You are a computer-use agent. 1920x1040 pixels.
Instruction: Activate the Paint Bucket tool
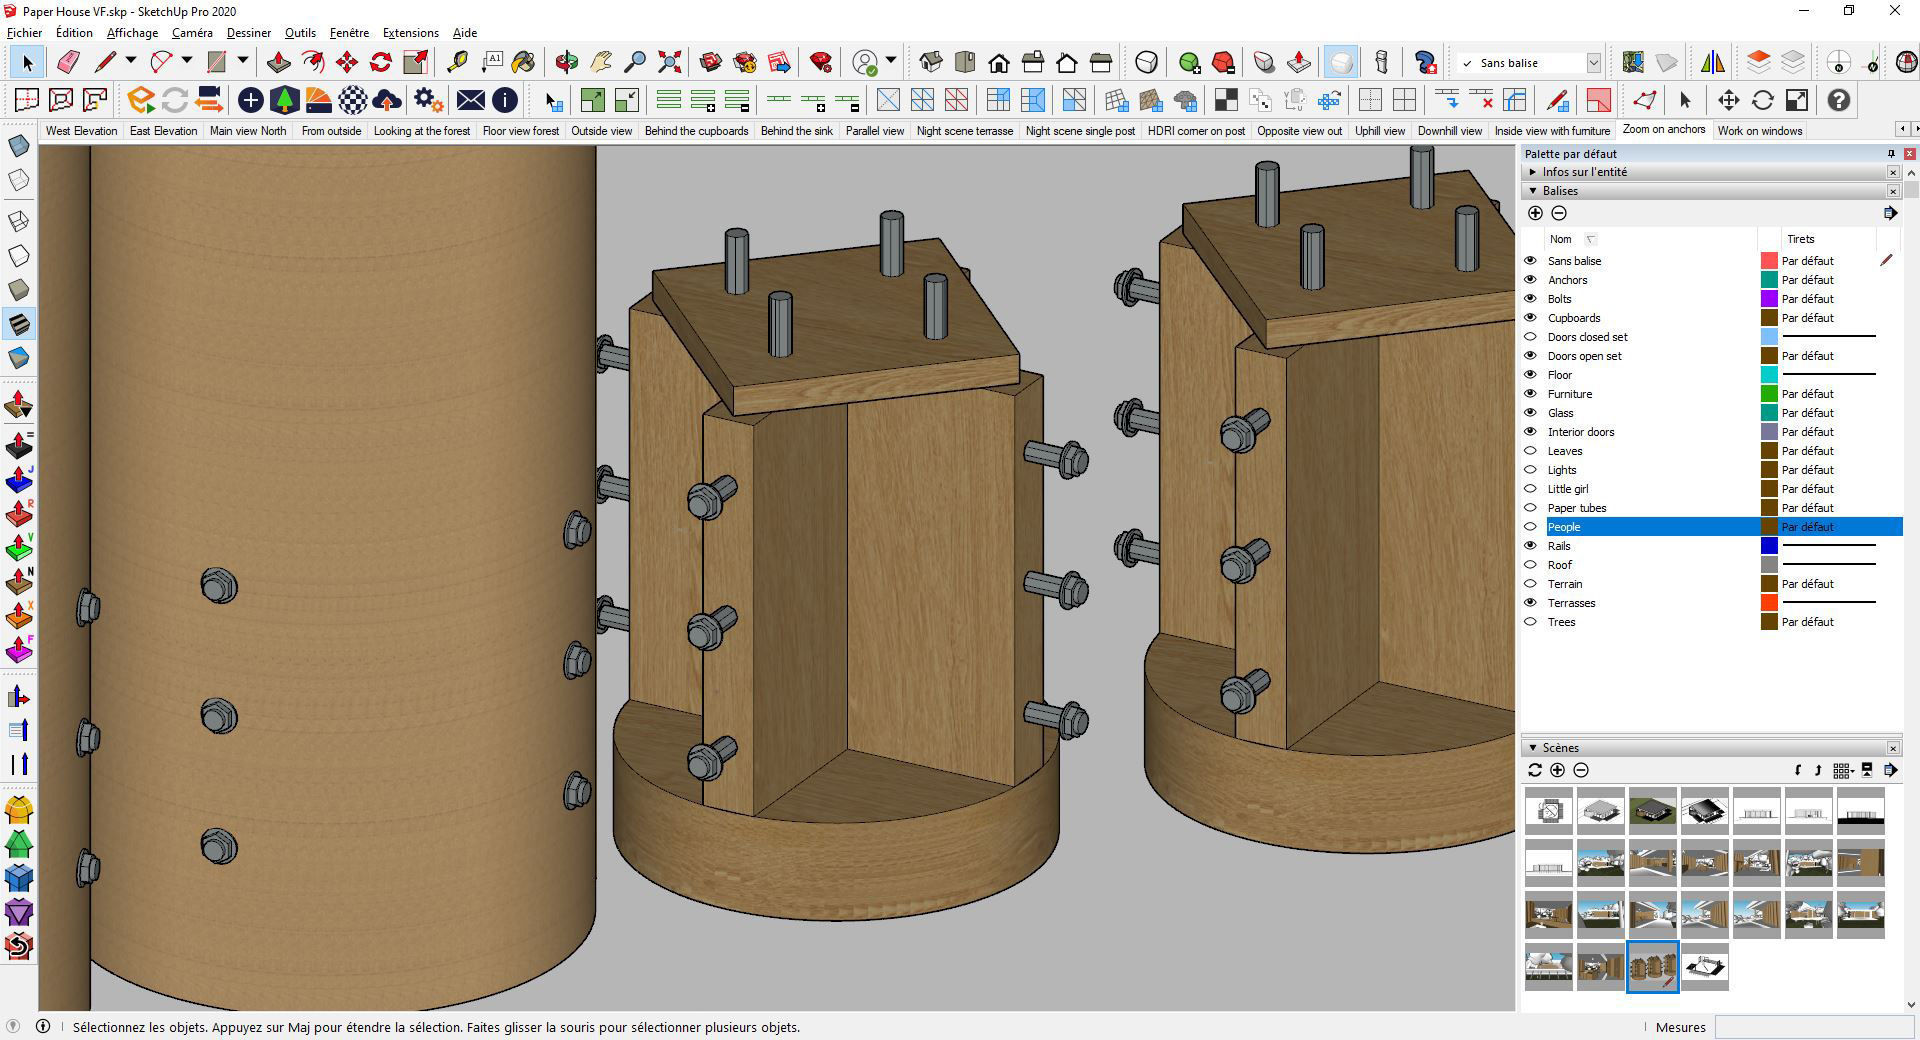point(523,62)
